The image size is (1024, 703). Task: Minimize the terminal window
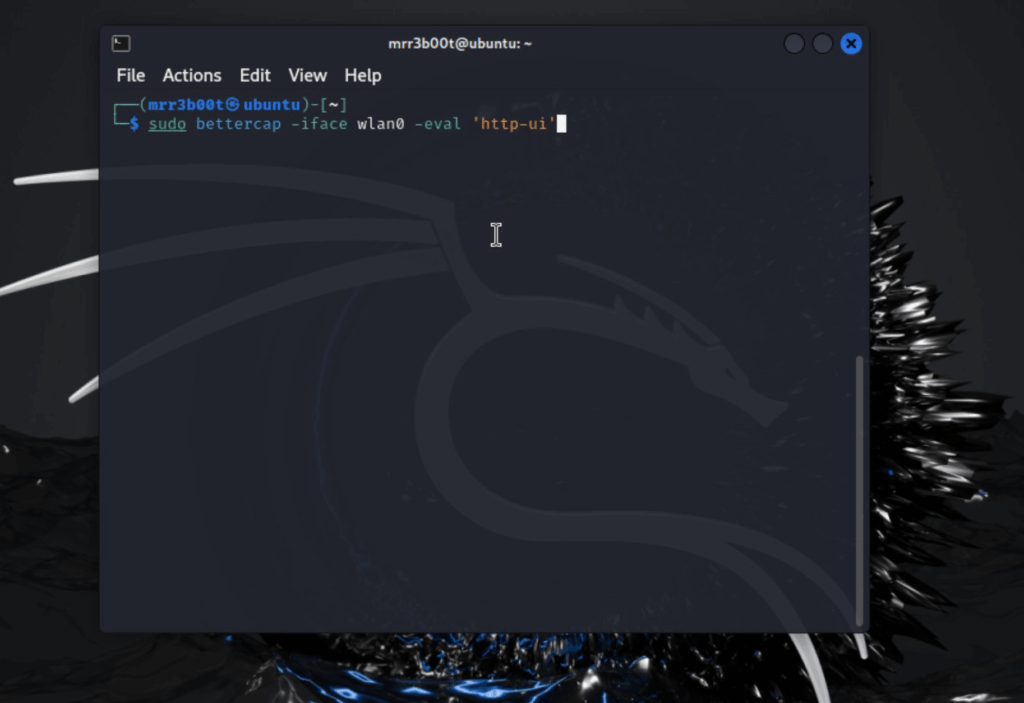[794, 44]
